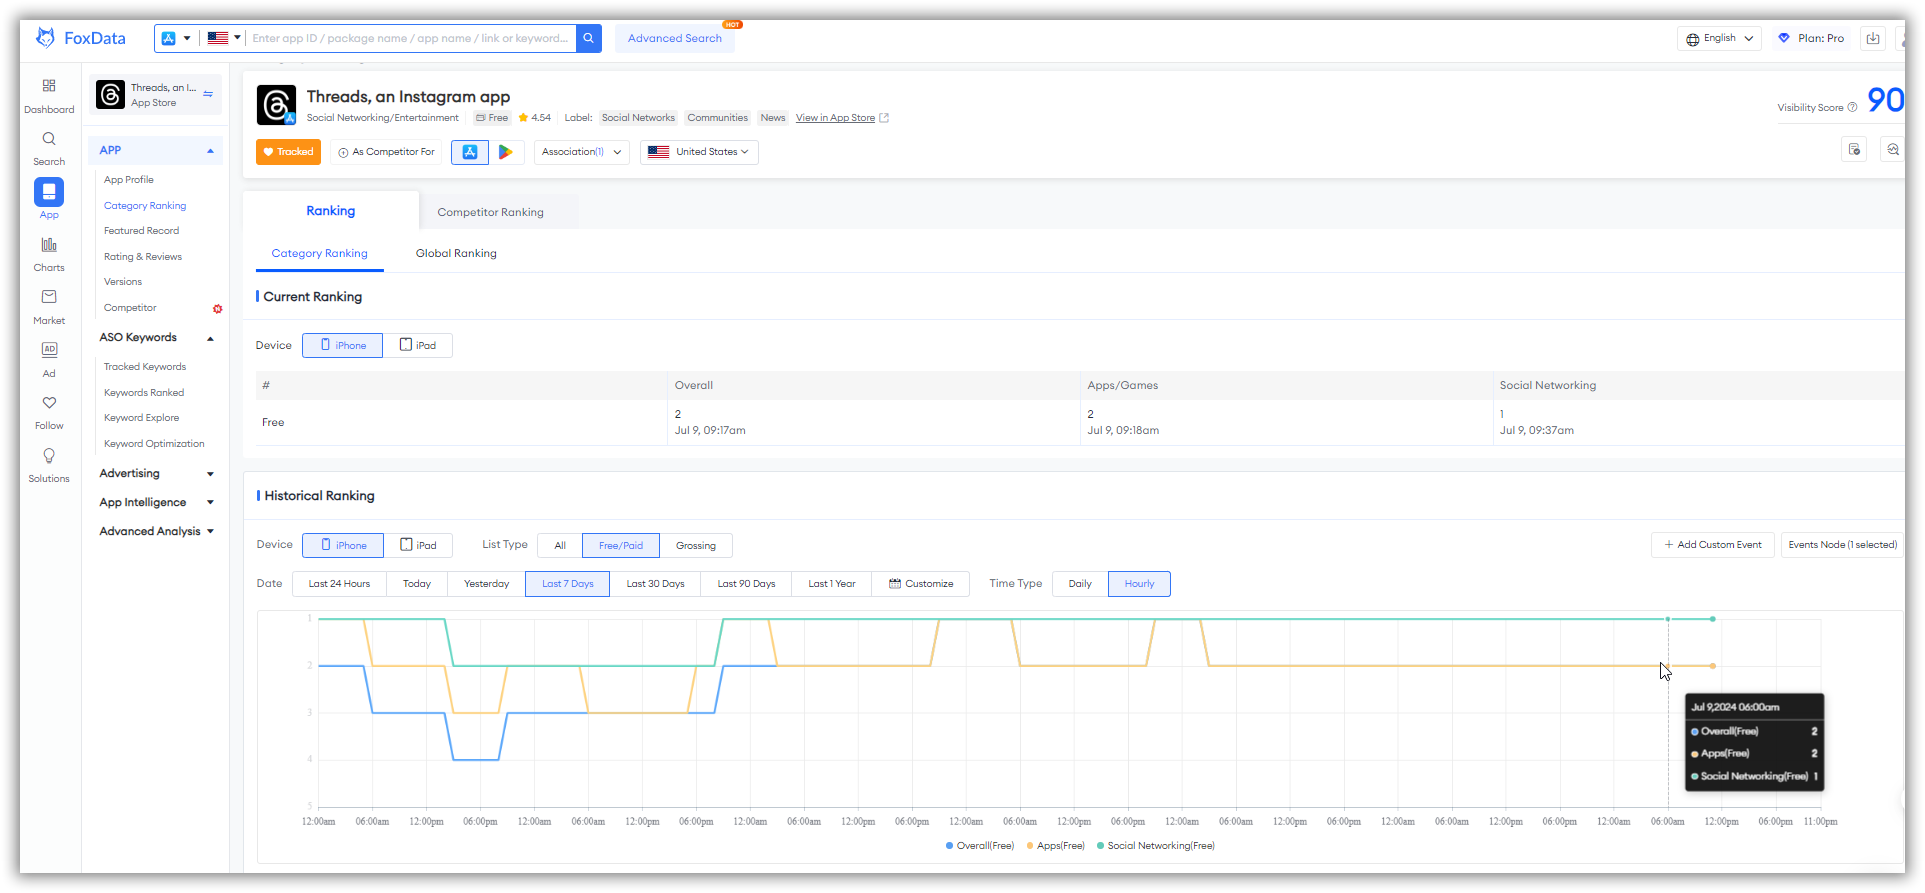Image resolution: width=1925 pixels, height=893 pixels.
Task: Toggle the Social Networking(Free) legend swatch
Action: pyautogui.click(x=1100, y=846)
